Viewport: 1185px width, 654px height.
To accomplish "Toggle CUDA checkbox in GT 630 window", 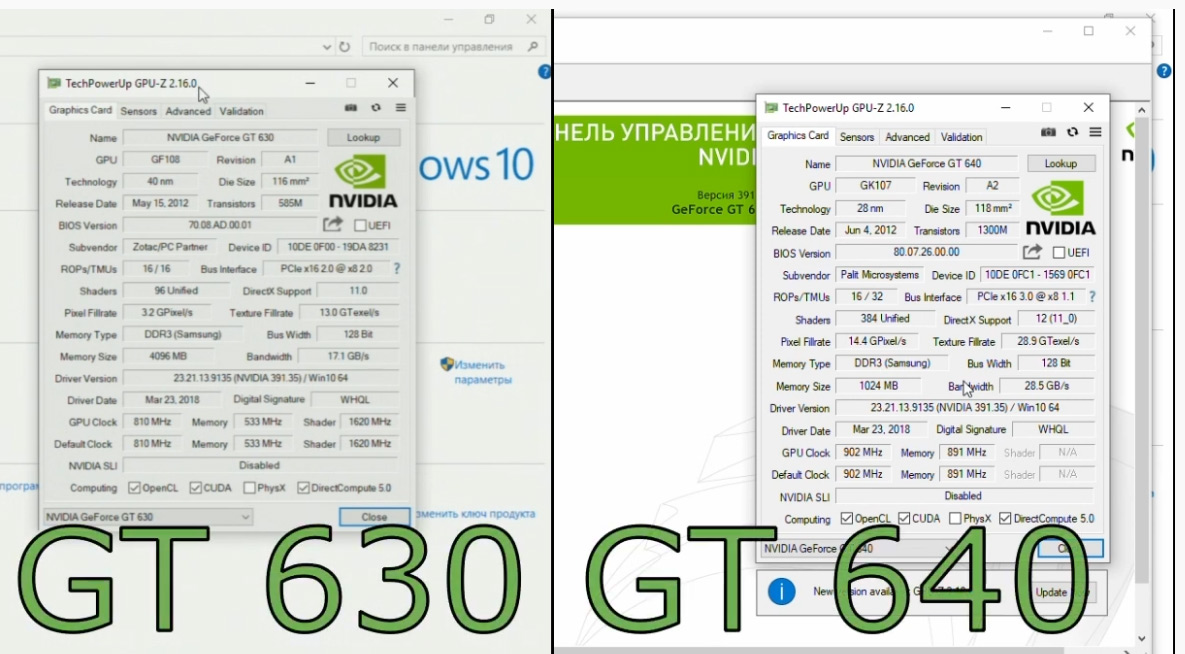I will pos(196,488).
